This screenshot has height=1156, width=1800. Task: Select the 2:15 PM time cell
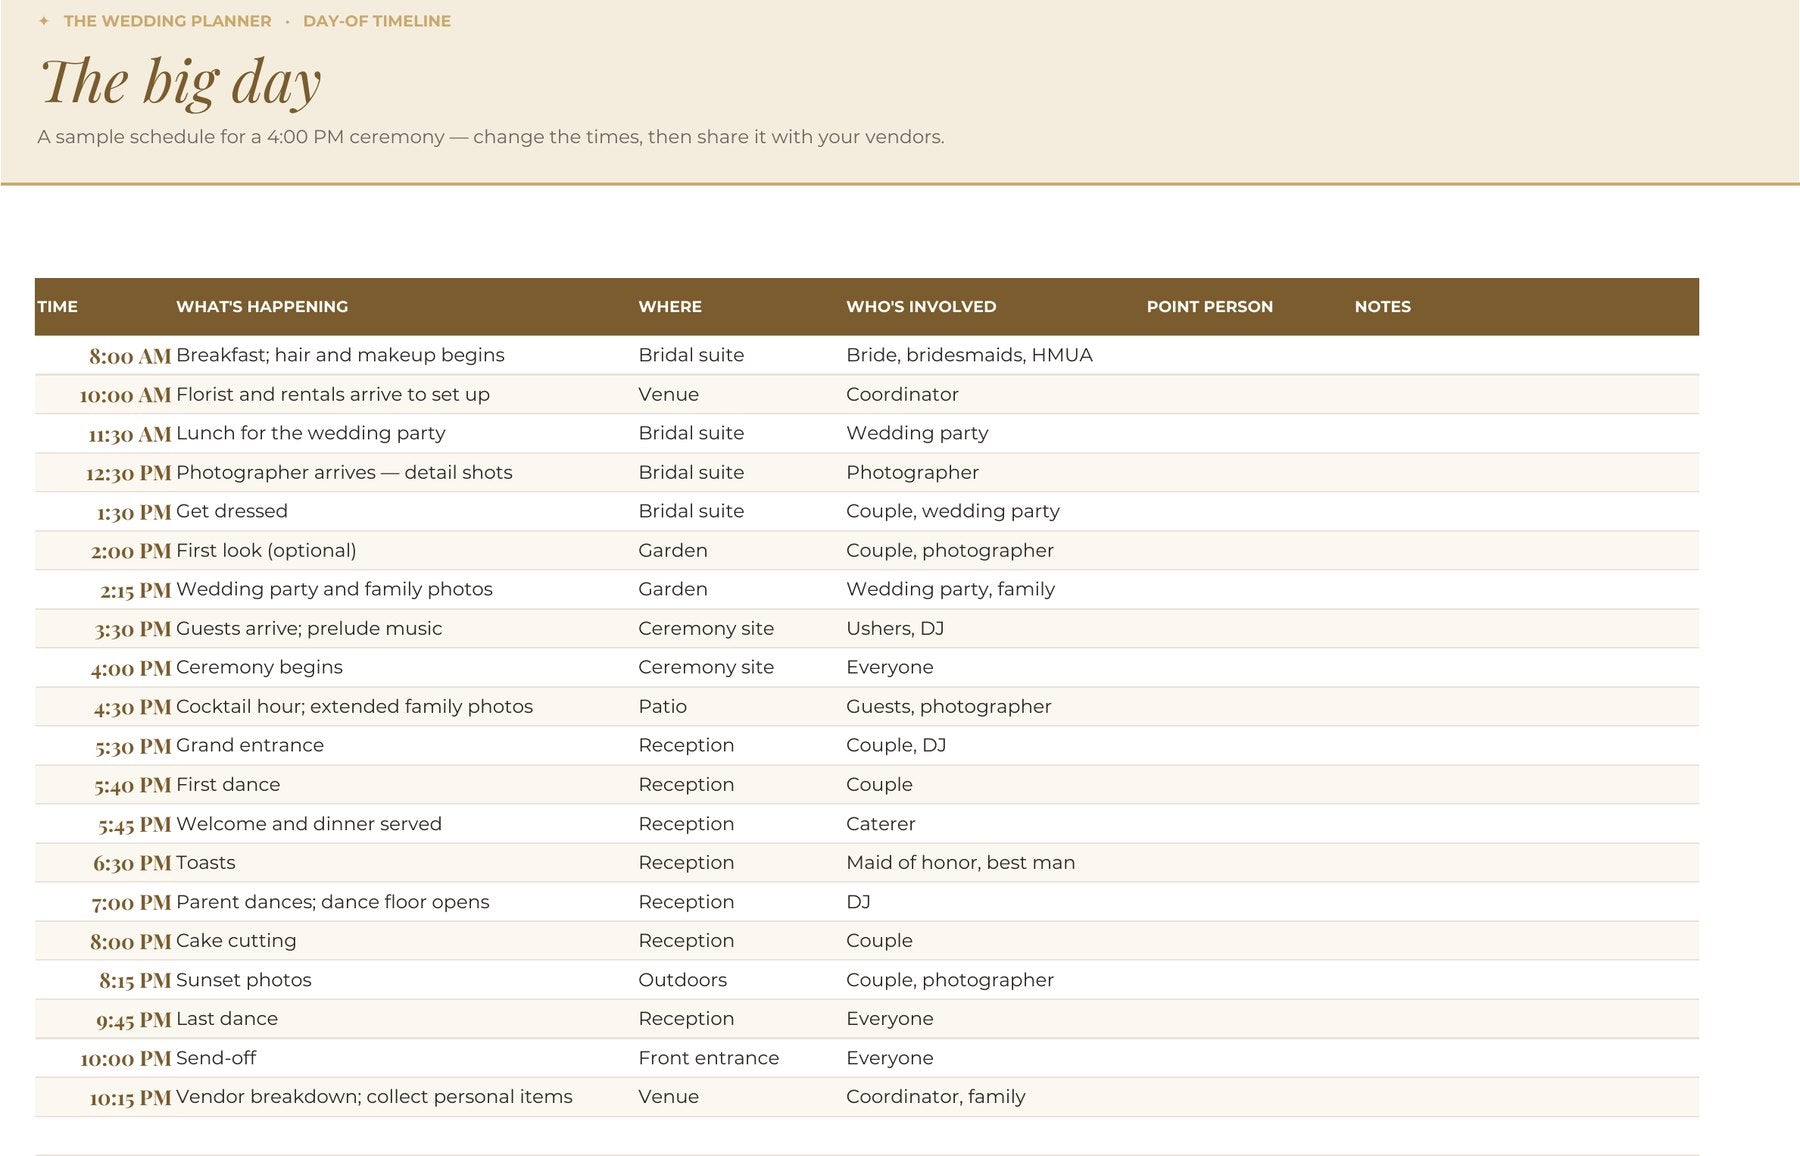136,590
